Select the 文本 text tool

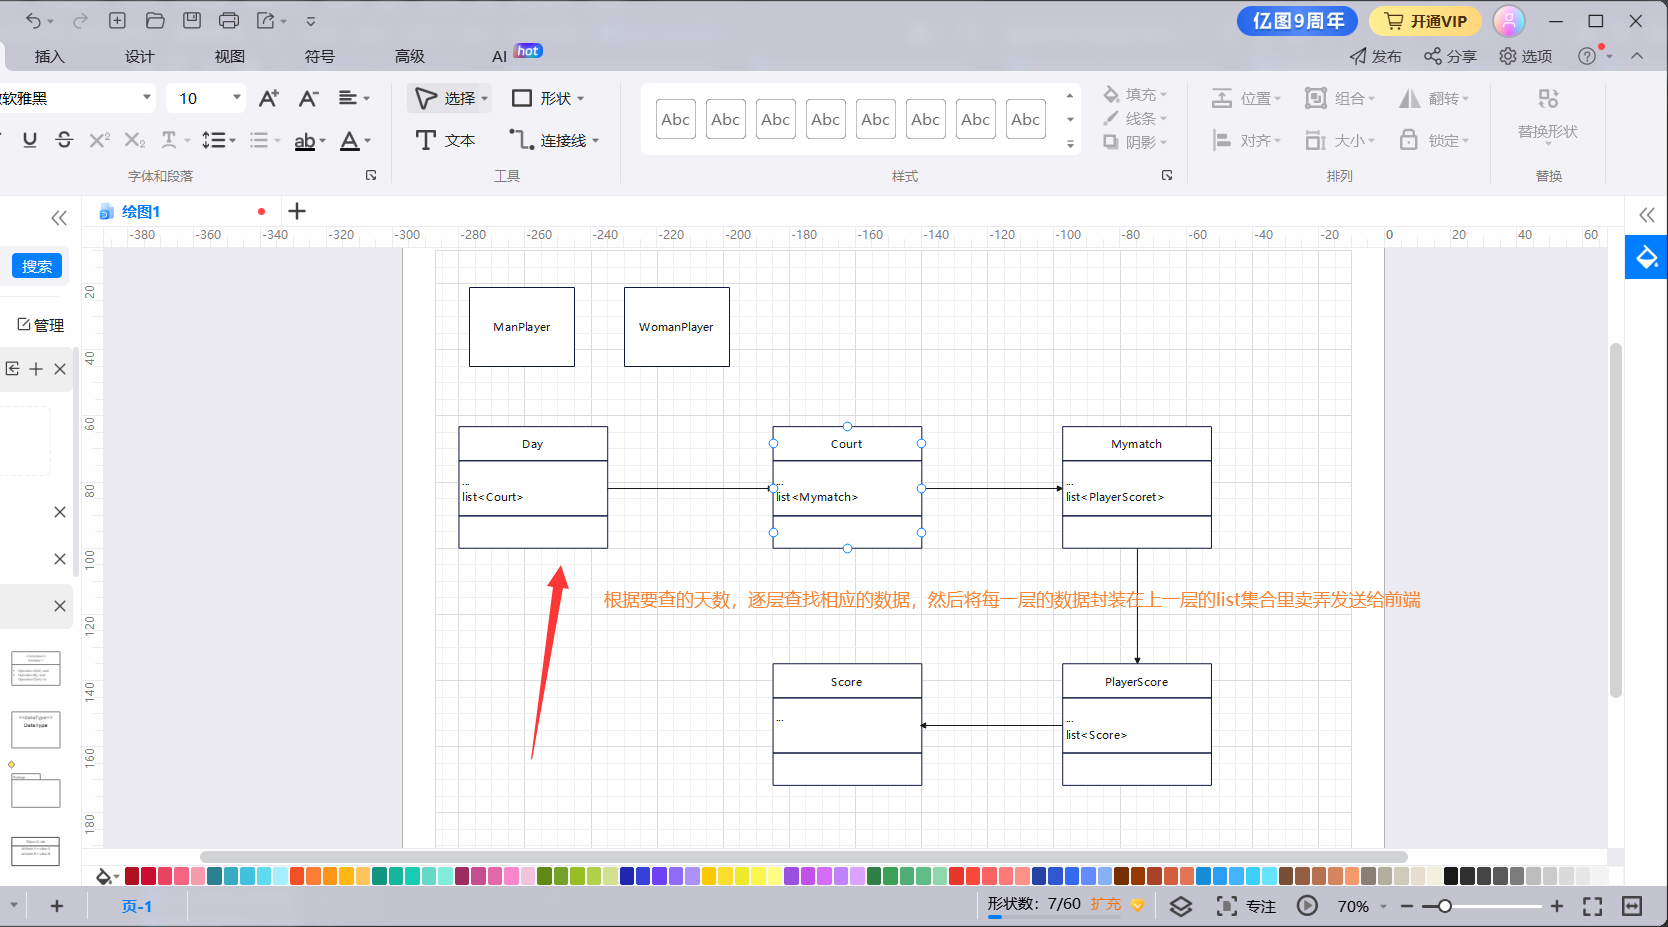pos(445,140)
